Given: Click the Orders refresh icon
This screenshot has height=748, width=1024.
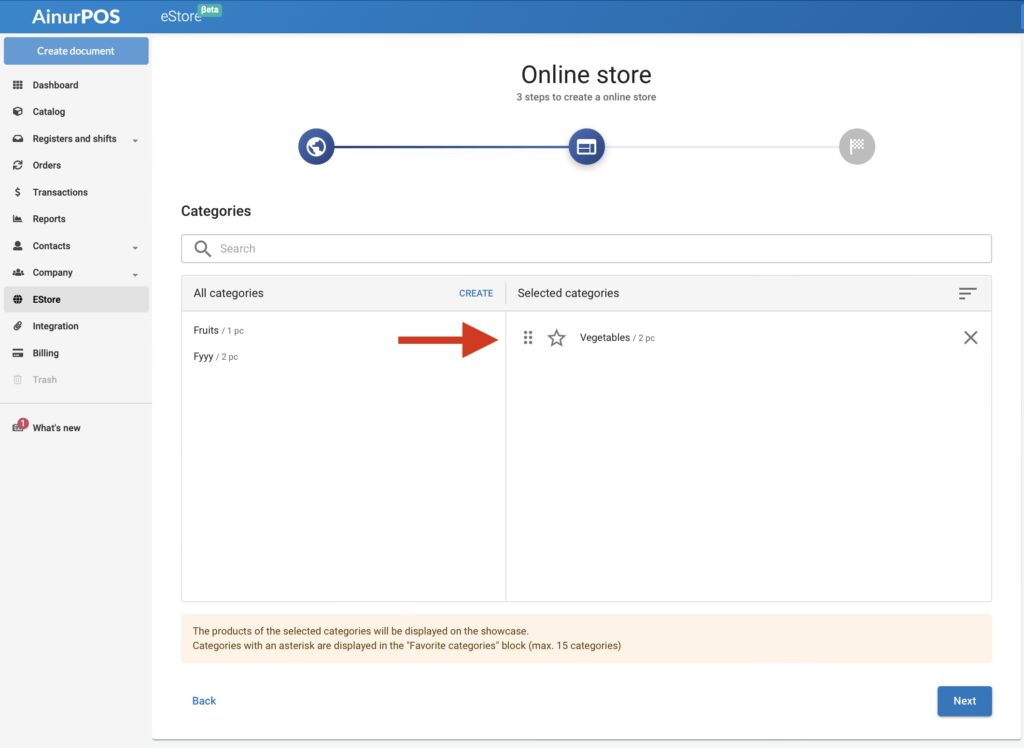Looking at the screenshot, I should pyautogui.click(x=18, y=165).
